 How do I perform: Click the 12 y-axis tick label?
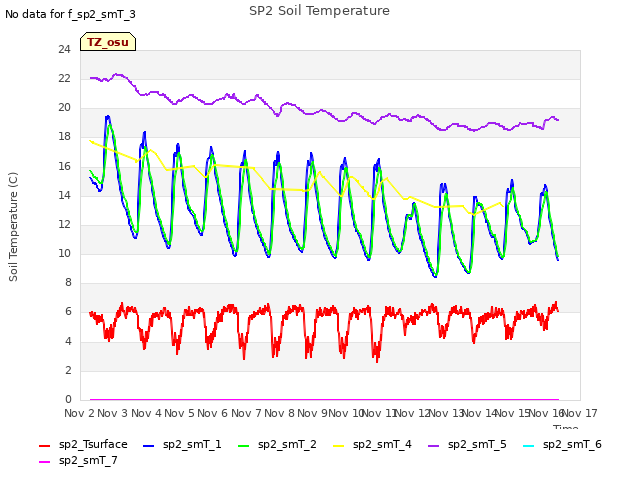coord(64,224)
